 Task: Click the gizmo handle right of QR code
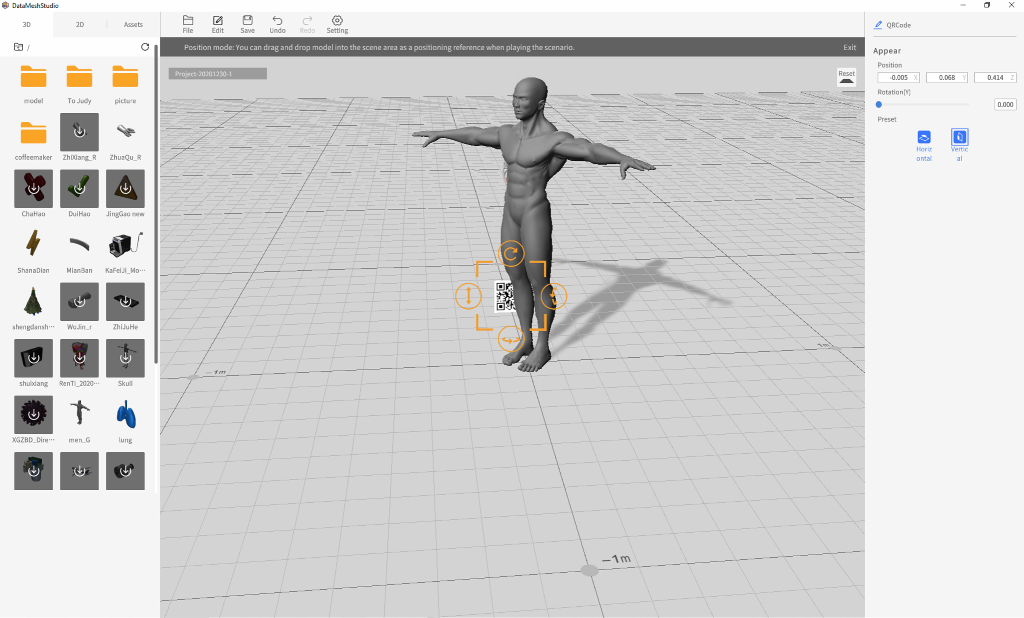(554, 296)
